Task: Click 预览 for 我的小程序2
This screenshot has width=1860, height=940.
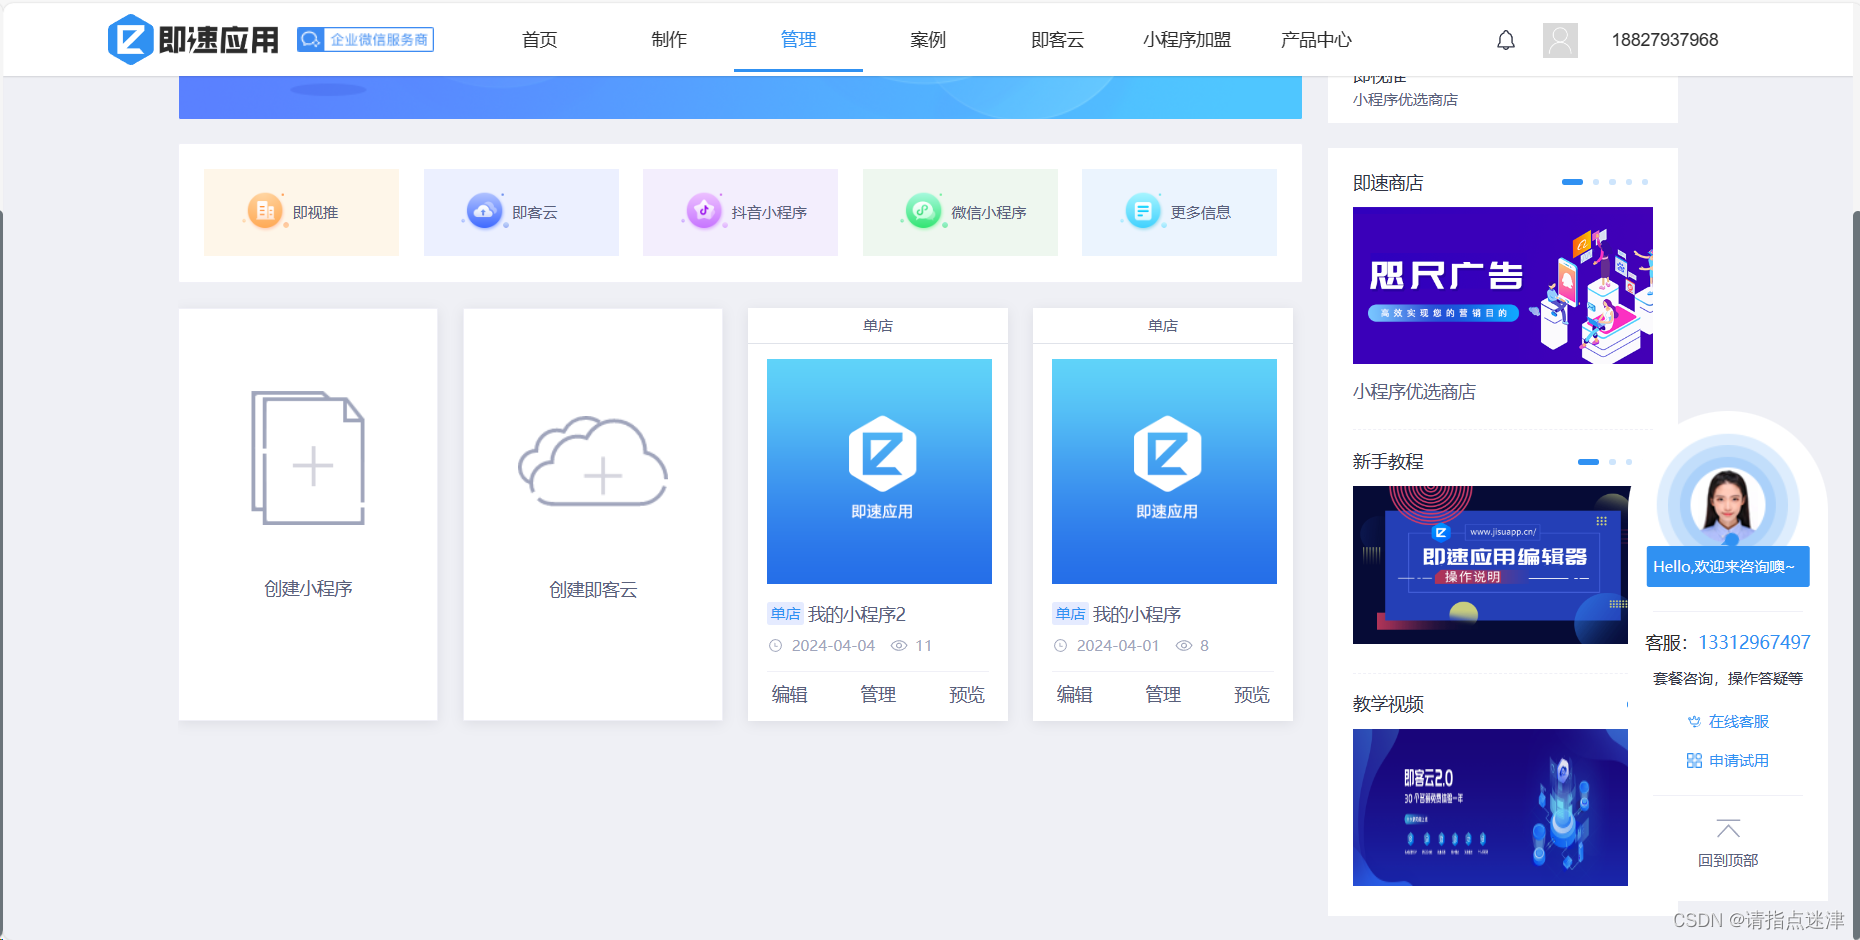Action: pyautogui.click(x=967, y=695)
